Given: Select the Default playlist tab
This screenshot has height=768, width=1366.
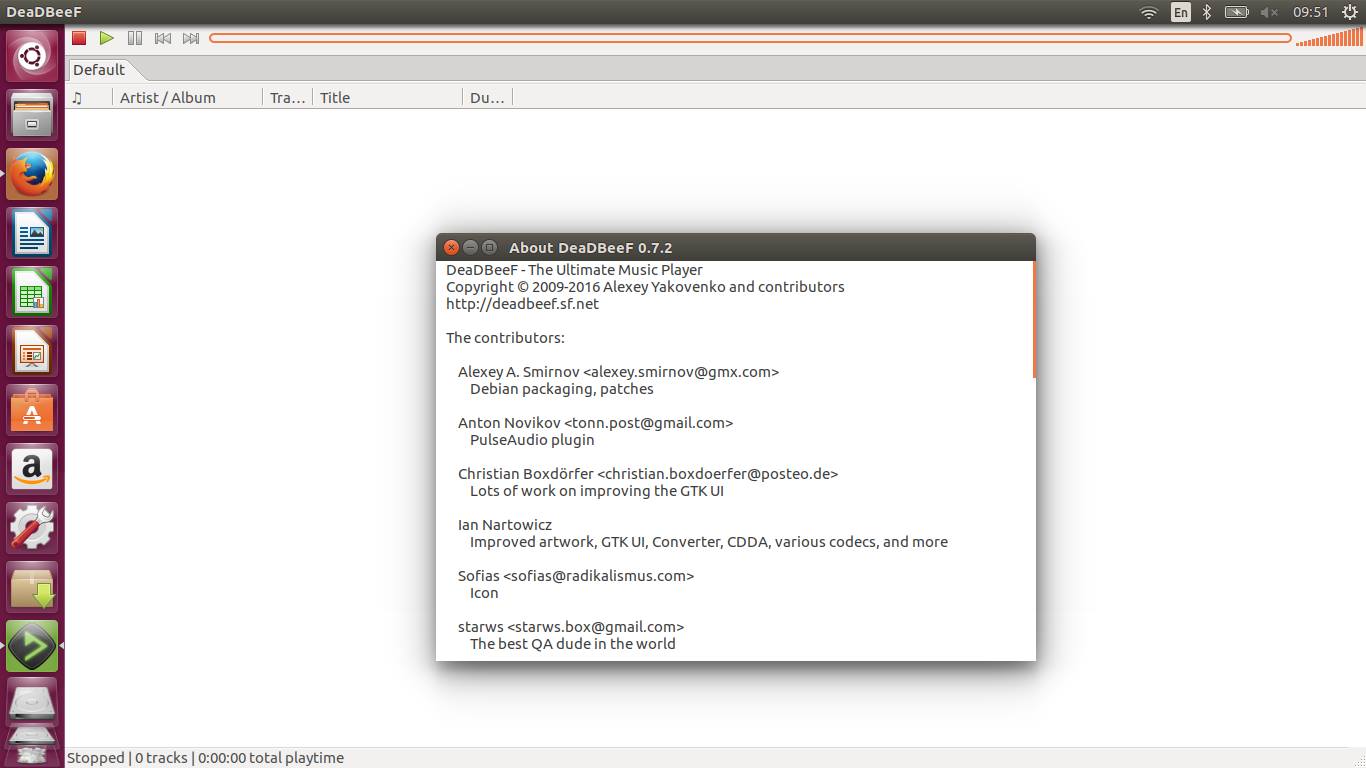Looking at the screenshot, I should coord(99,69).
